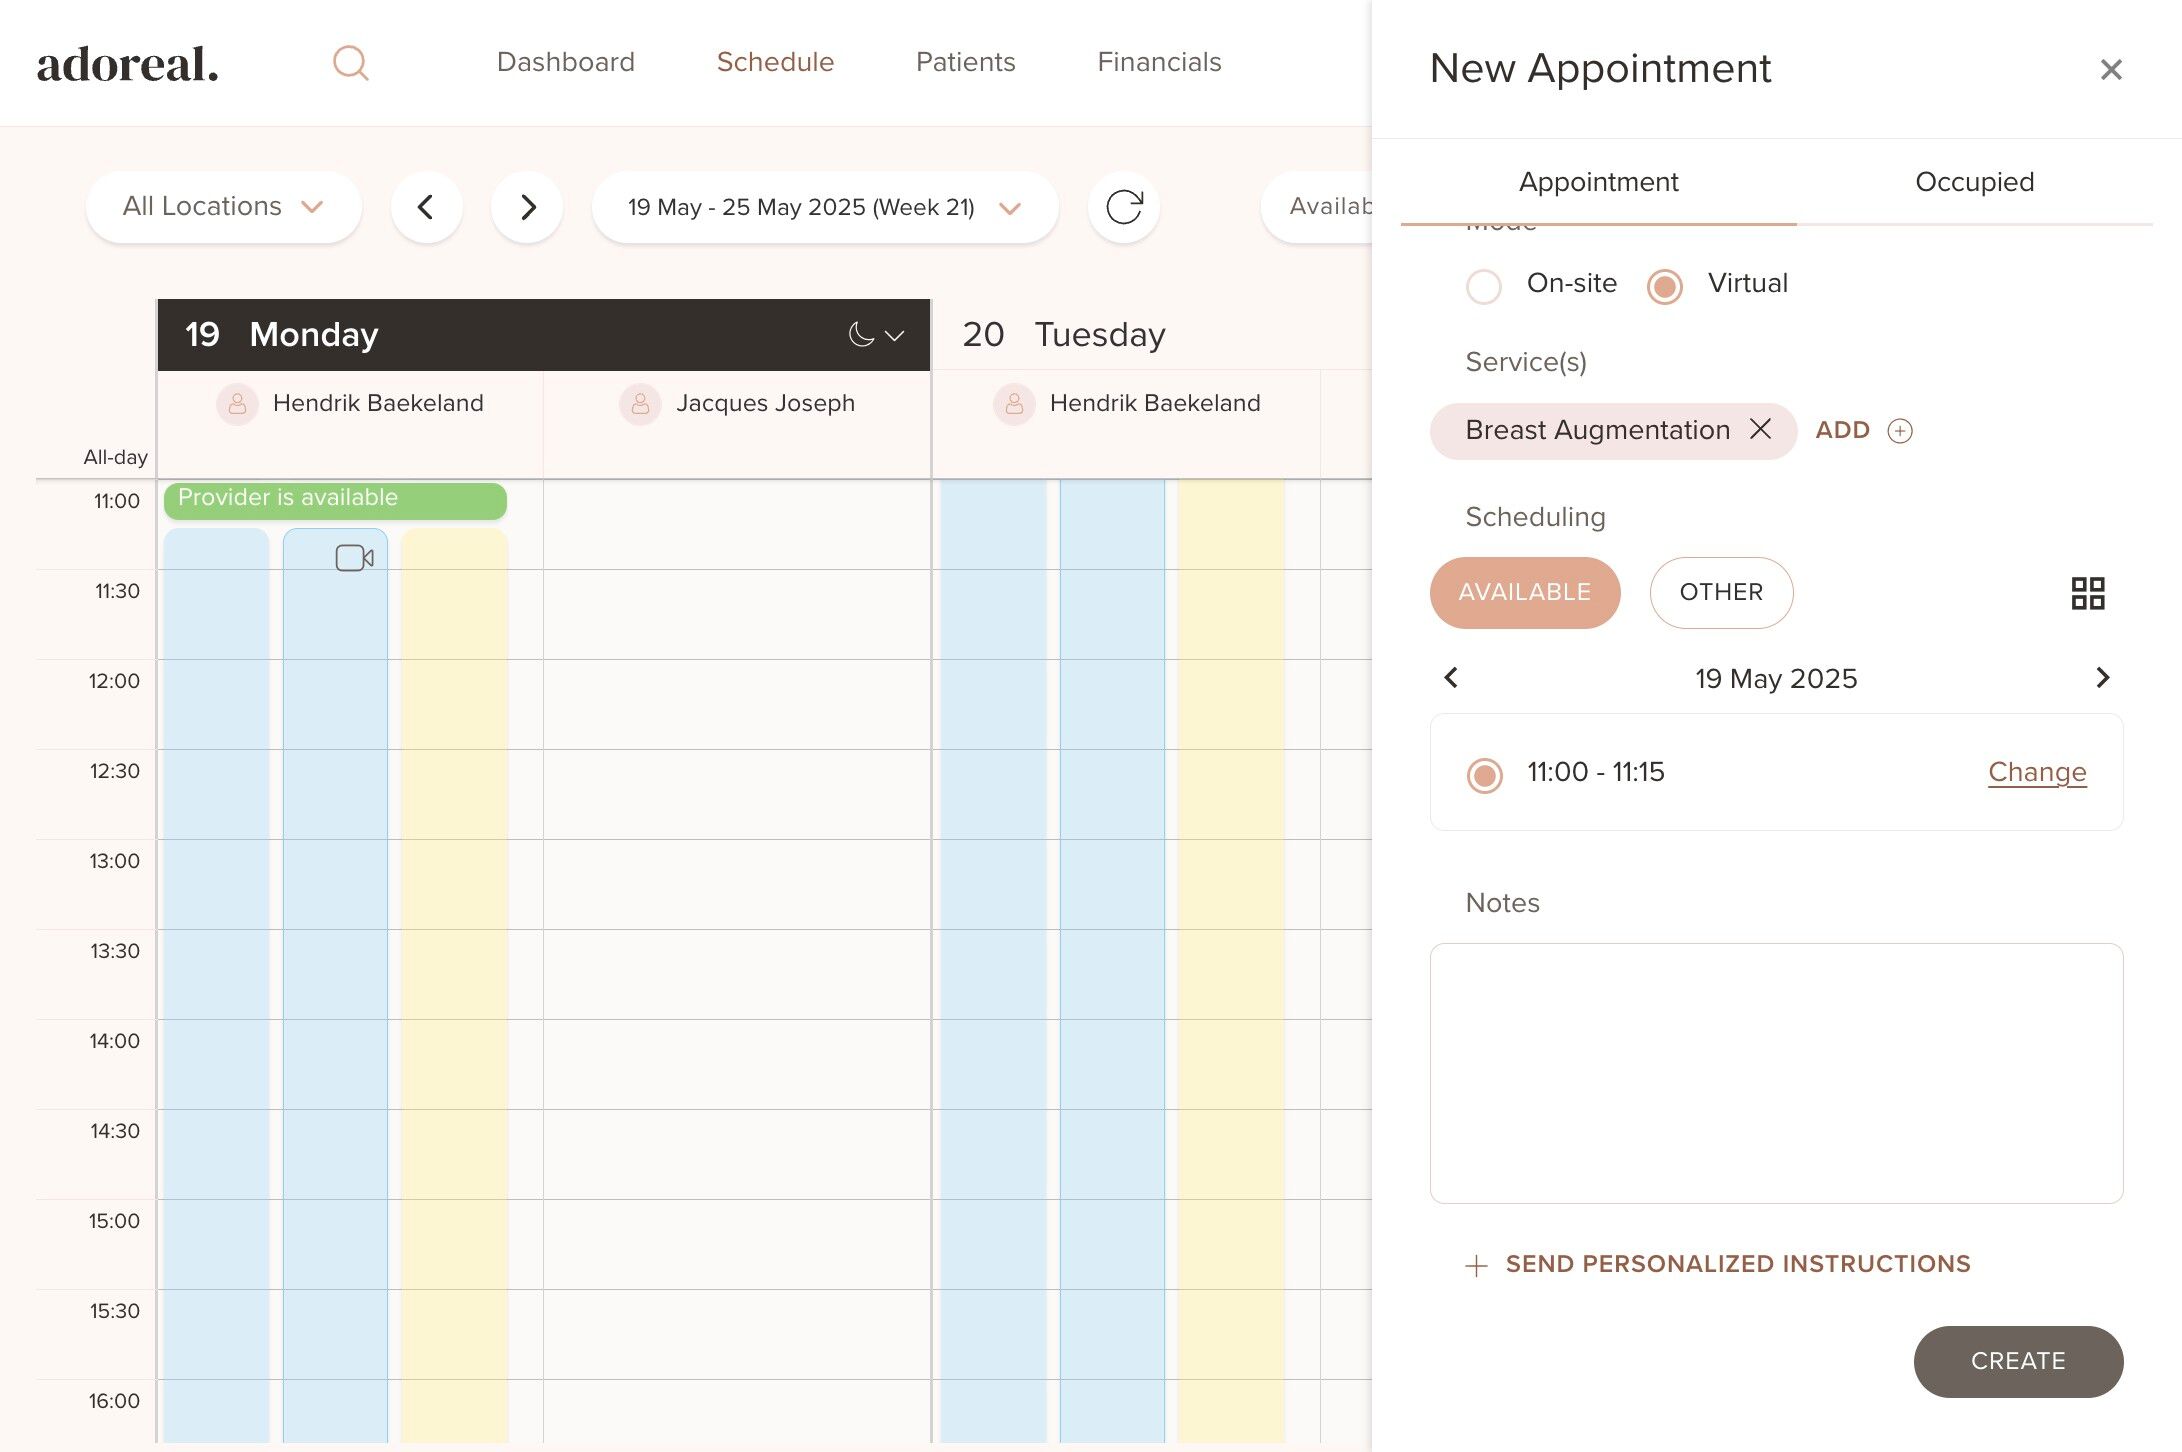The height and width of the screenshot is (1452, 2182).
Task: Go to next week arrow
Action: tap(527, 207)
